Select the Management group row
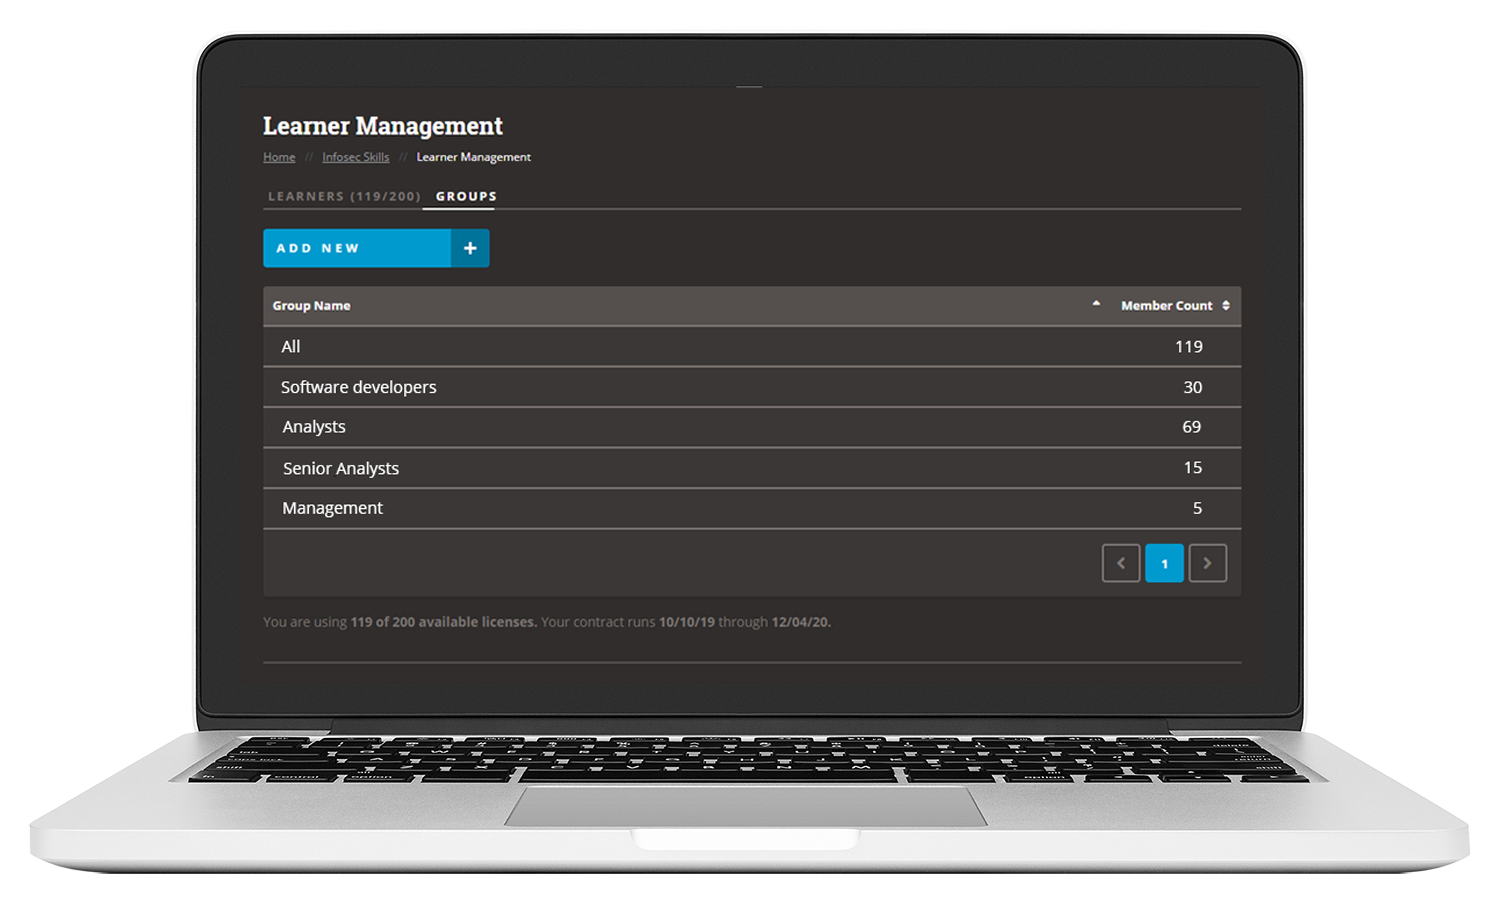 (x=332, y=508)
